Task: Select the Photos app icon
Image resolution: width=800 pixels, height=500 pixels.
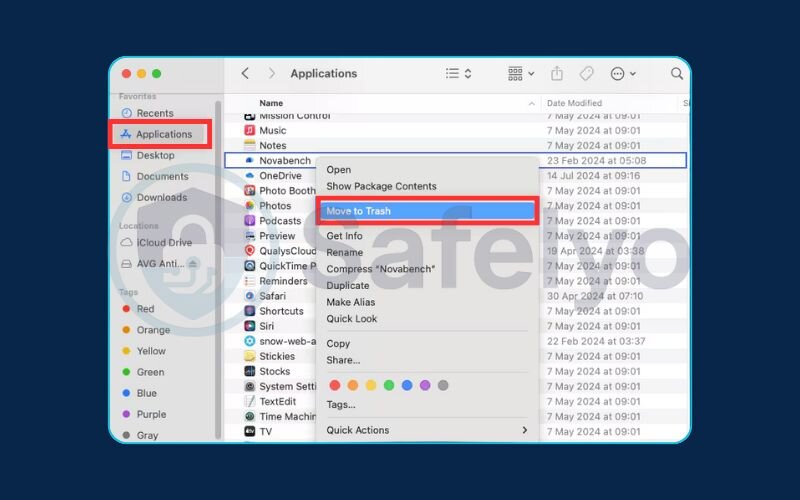Action: [249, 206]
